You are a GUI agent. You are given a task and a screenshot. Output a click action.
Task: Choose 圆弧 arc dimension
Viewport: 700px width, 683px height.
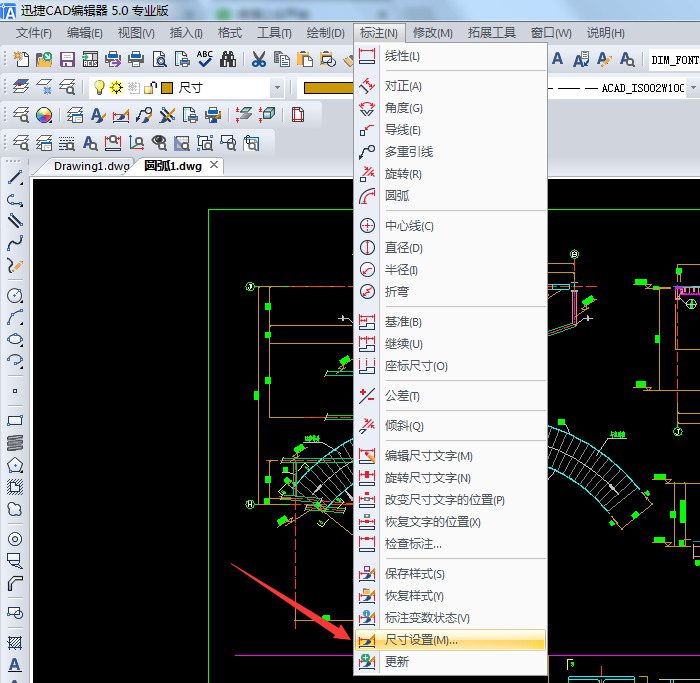point(450,196)
